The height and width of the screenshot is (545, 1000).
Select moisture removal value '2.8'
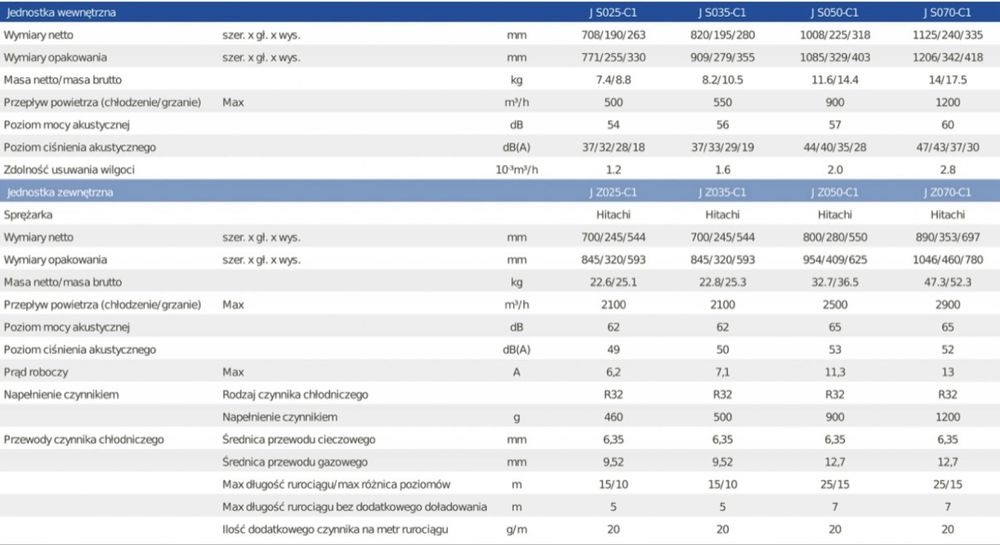947,170
